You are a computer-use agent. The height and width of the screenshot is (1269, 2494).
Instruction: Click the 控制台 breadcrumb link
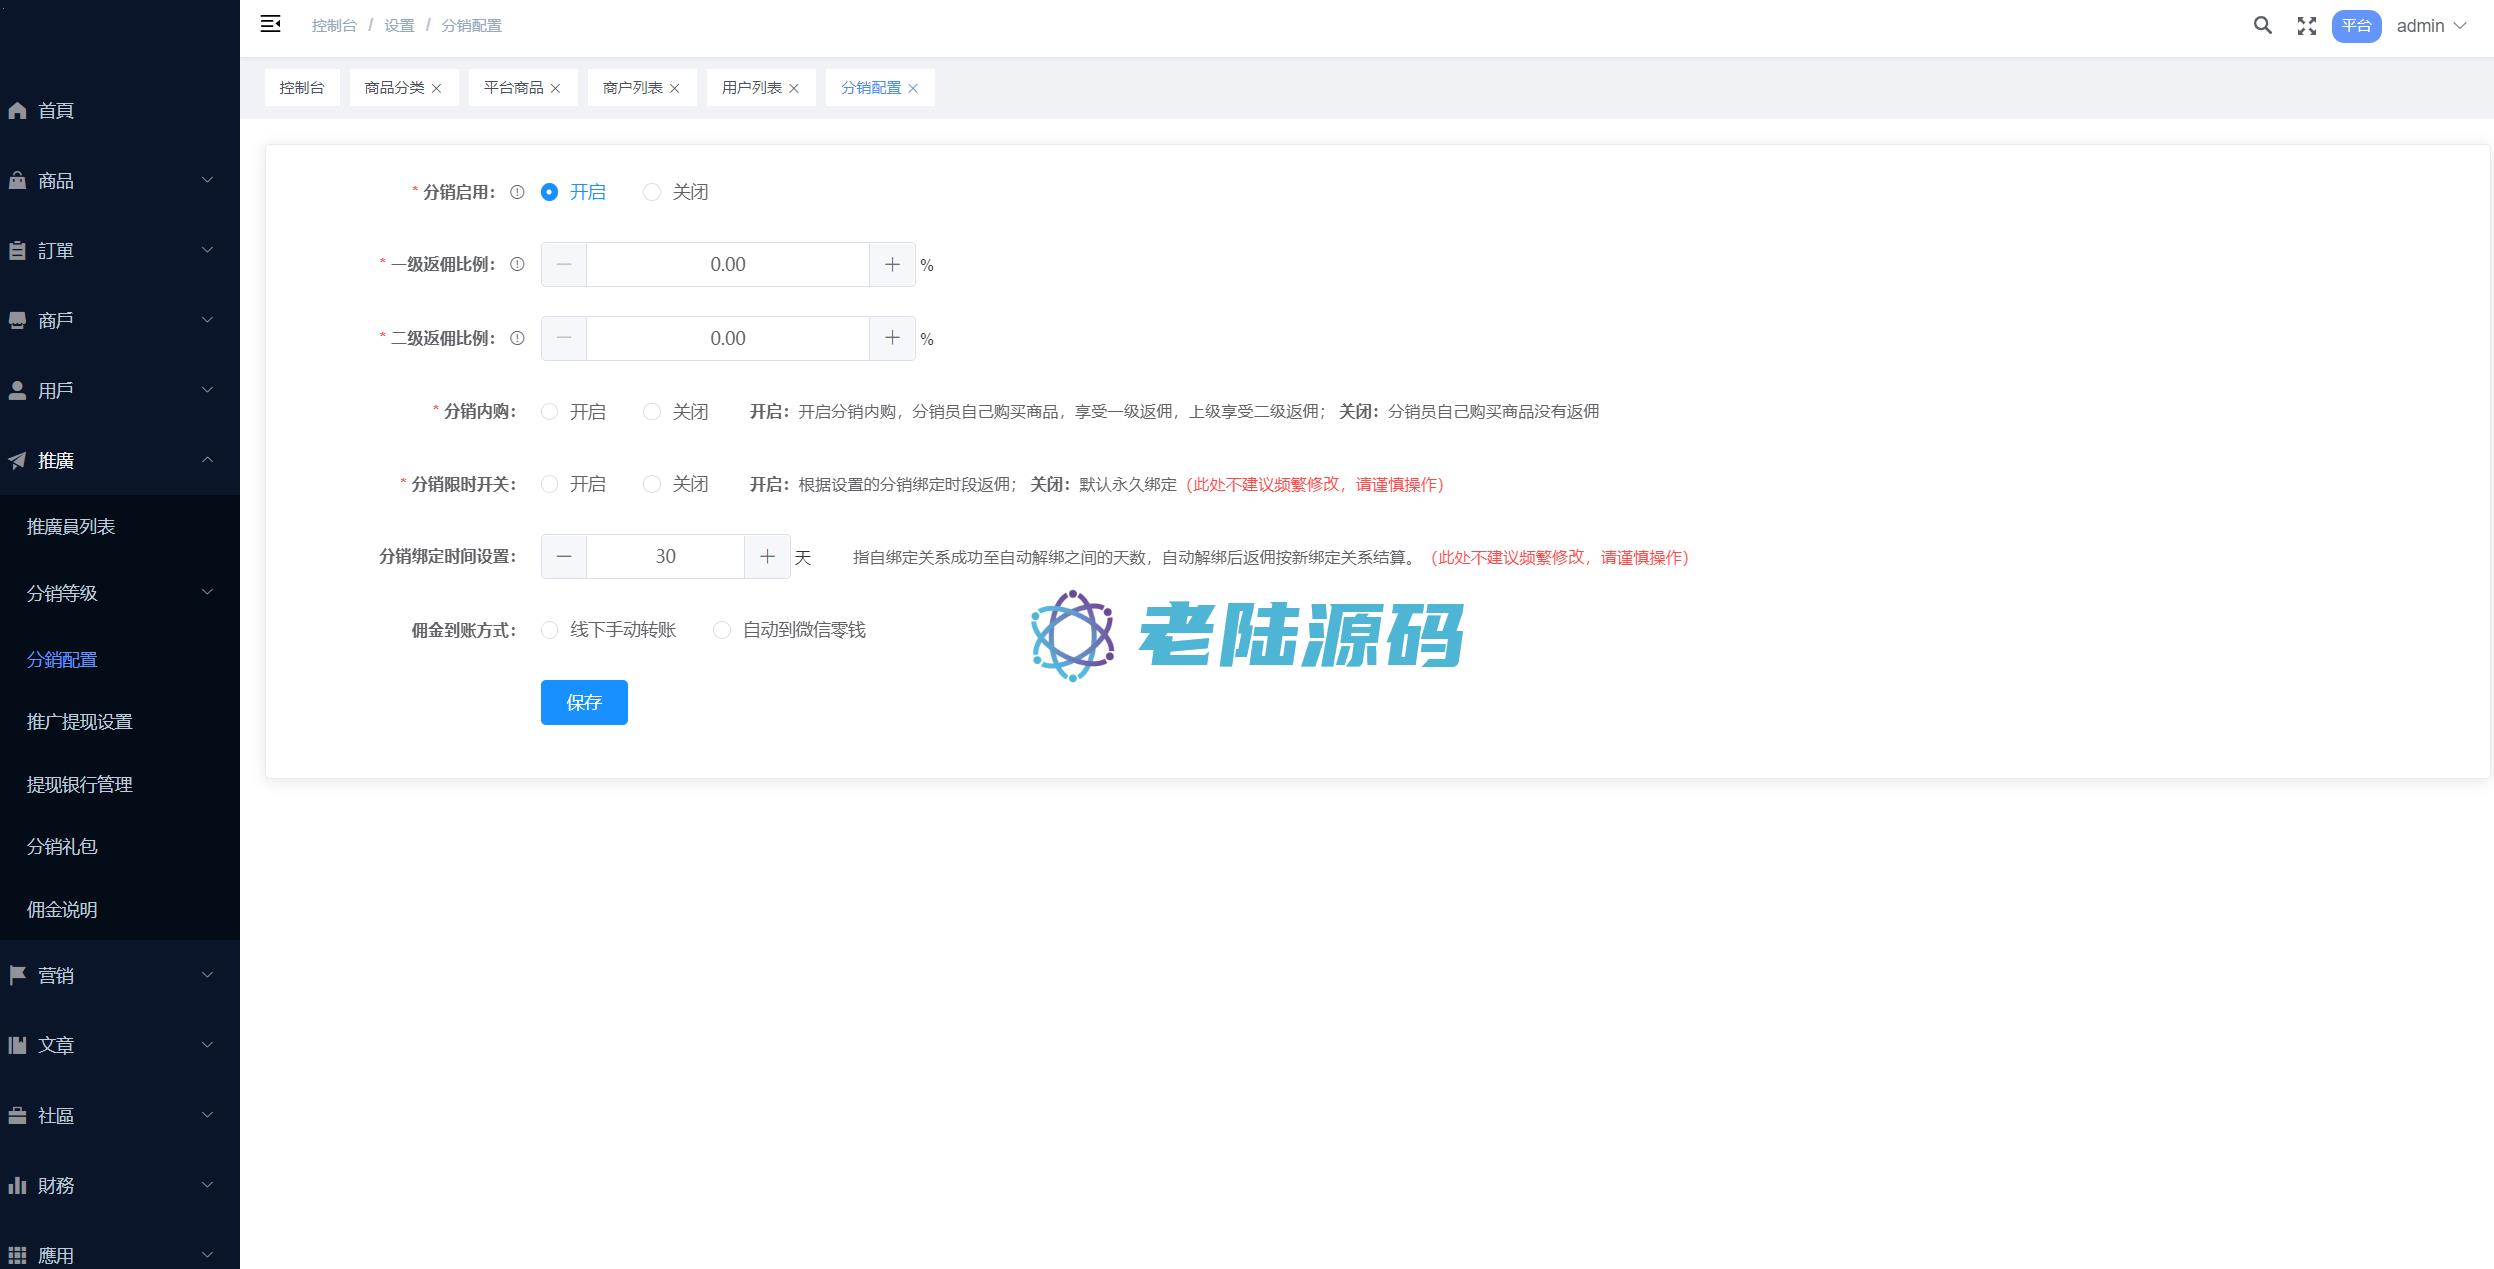tap(334, 26)
